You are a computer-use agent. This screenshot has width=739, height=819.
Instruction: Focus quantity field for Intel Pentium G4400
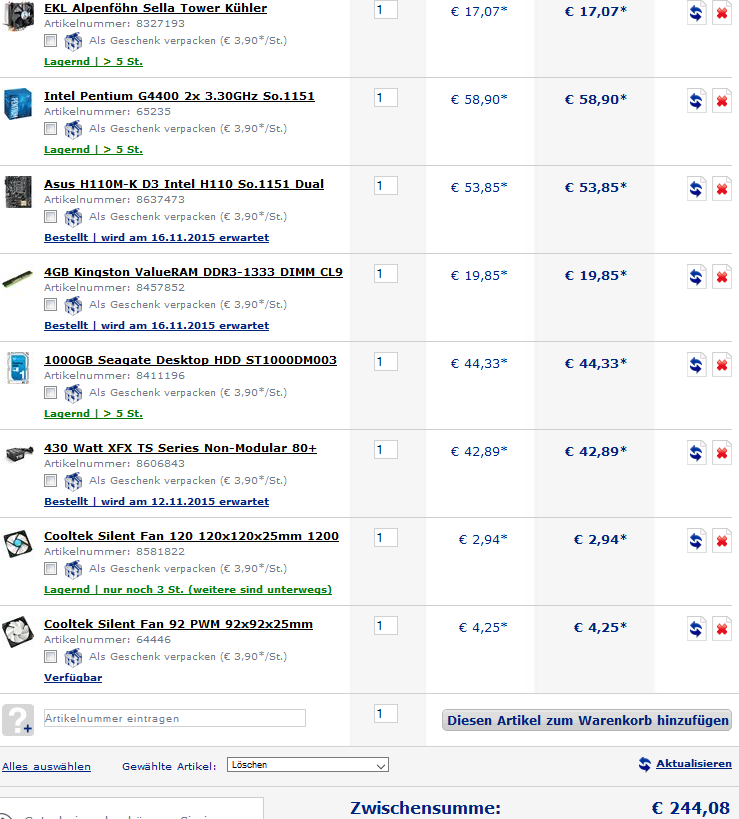pyautogui.click(x=385, y=98)
